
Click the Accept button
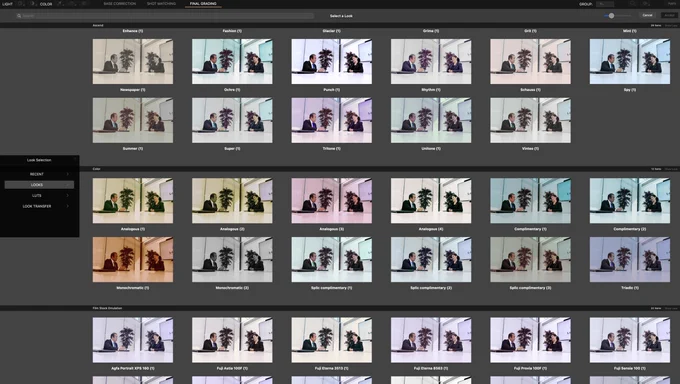click(669, 15)
